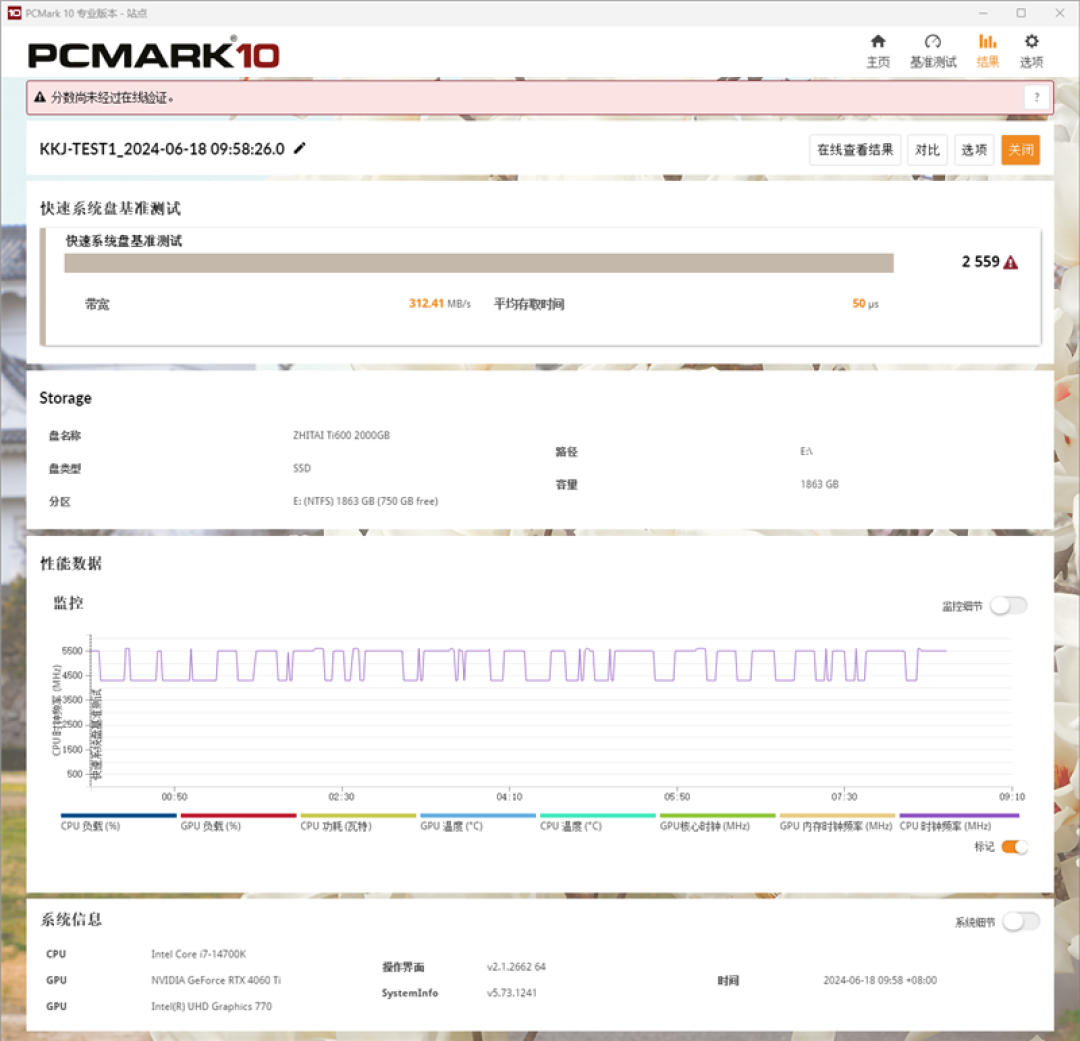
Task: Click the score value 2 559
Action: coord(980,262)
